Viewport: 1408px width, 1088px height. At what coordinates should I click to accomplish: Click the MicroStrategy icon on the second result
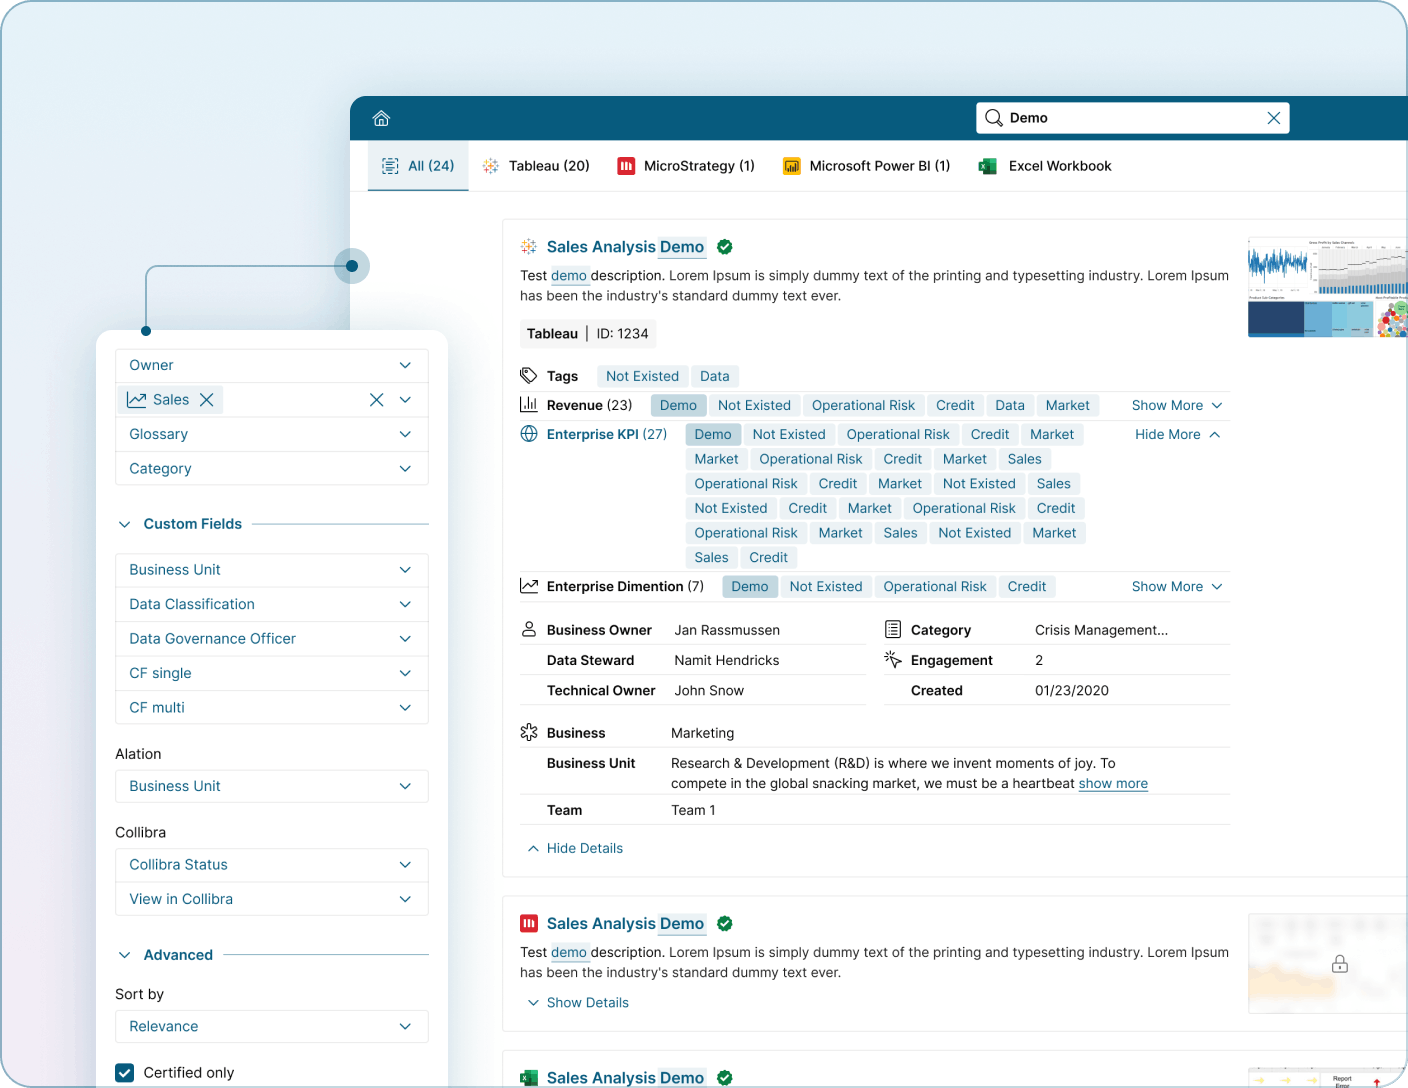(529, 923)
